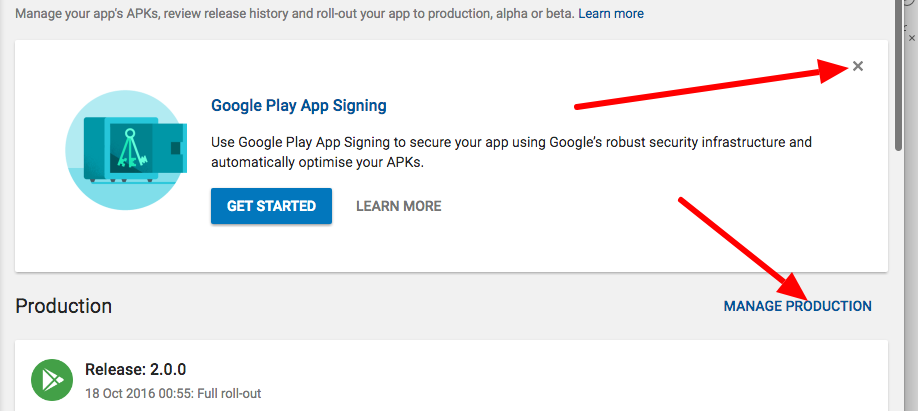Click the Google Play App Signing heading
Viewport: 918px width, 411px height.
299,105
